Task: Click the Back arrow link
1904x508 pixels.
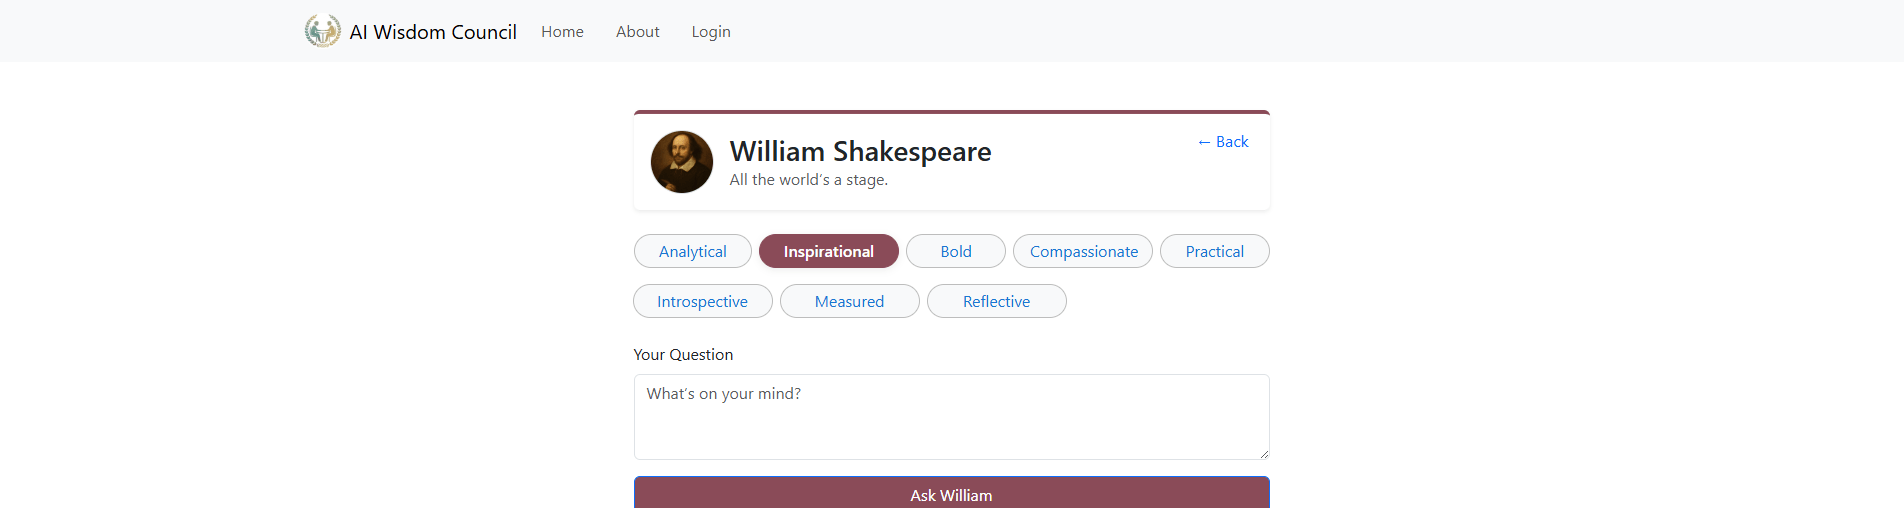Action: point(1223,142)
